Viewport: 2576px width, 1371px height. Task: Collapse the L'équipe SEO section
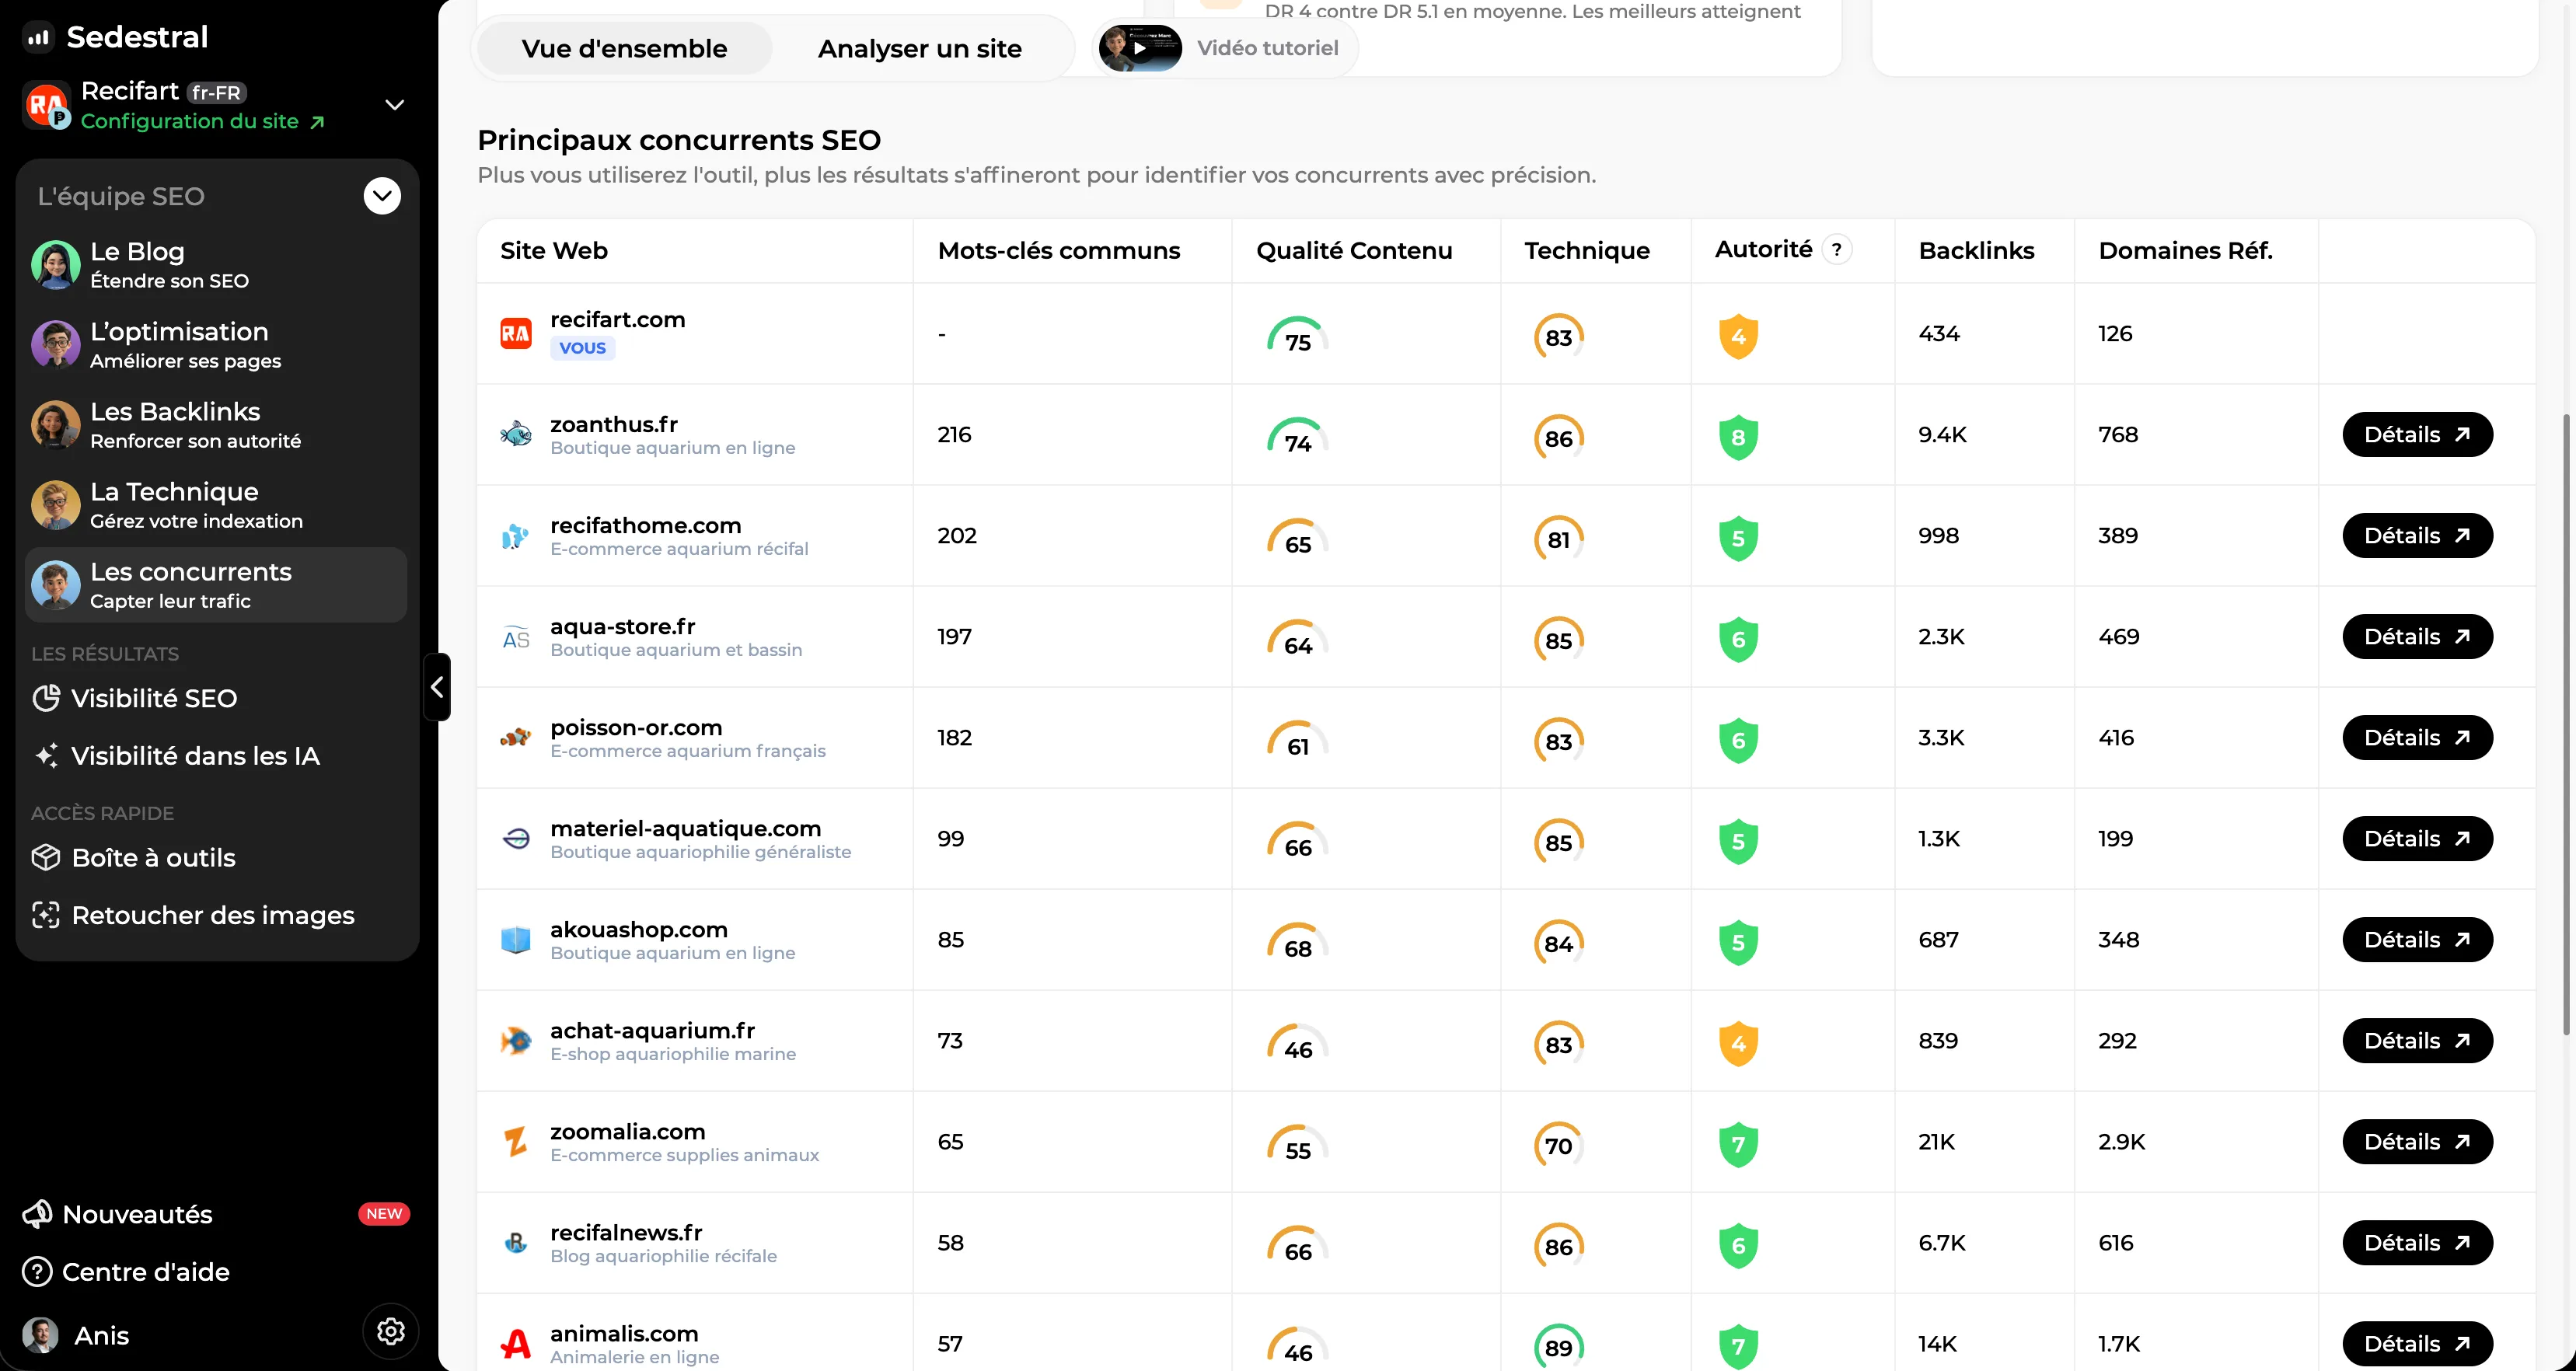pyautogui.click(x=382, y=196)
